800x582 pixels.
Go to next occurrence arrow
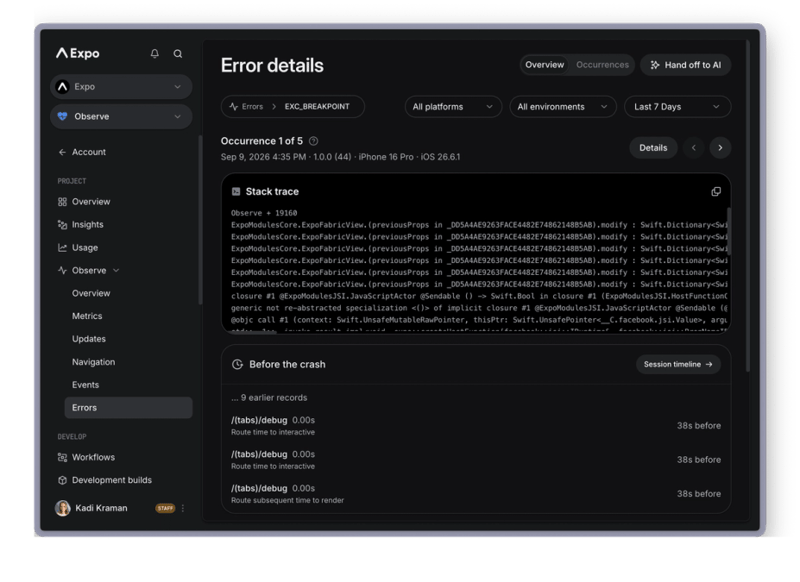pos(720,148)
